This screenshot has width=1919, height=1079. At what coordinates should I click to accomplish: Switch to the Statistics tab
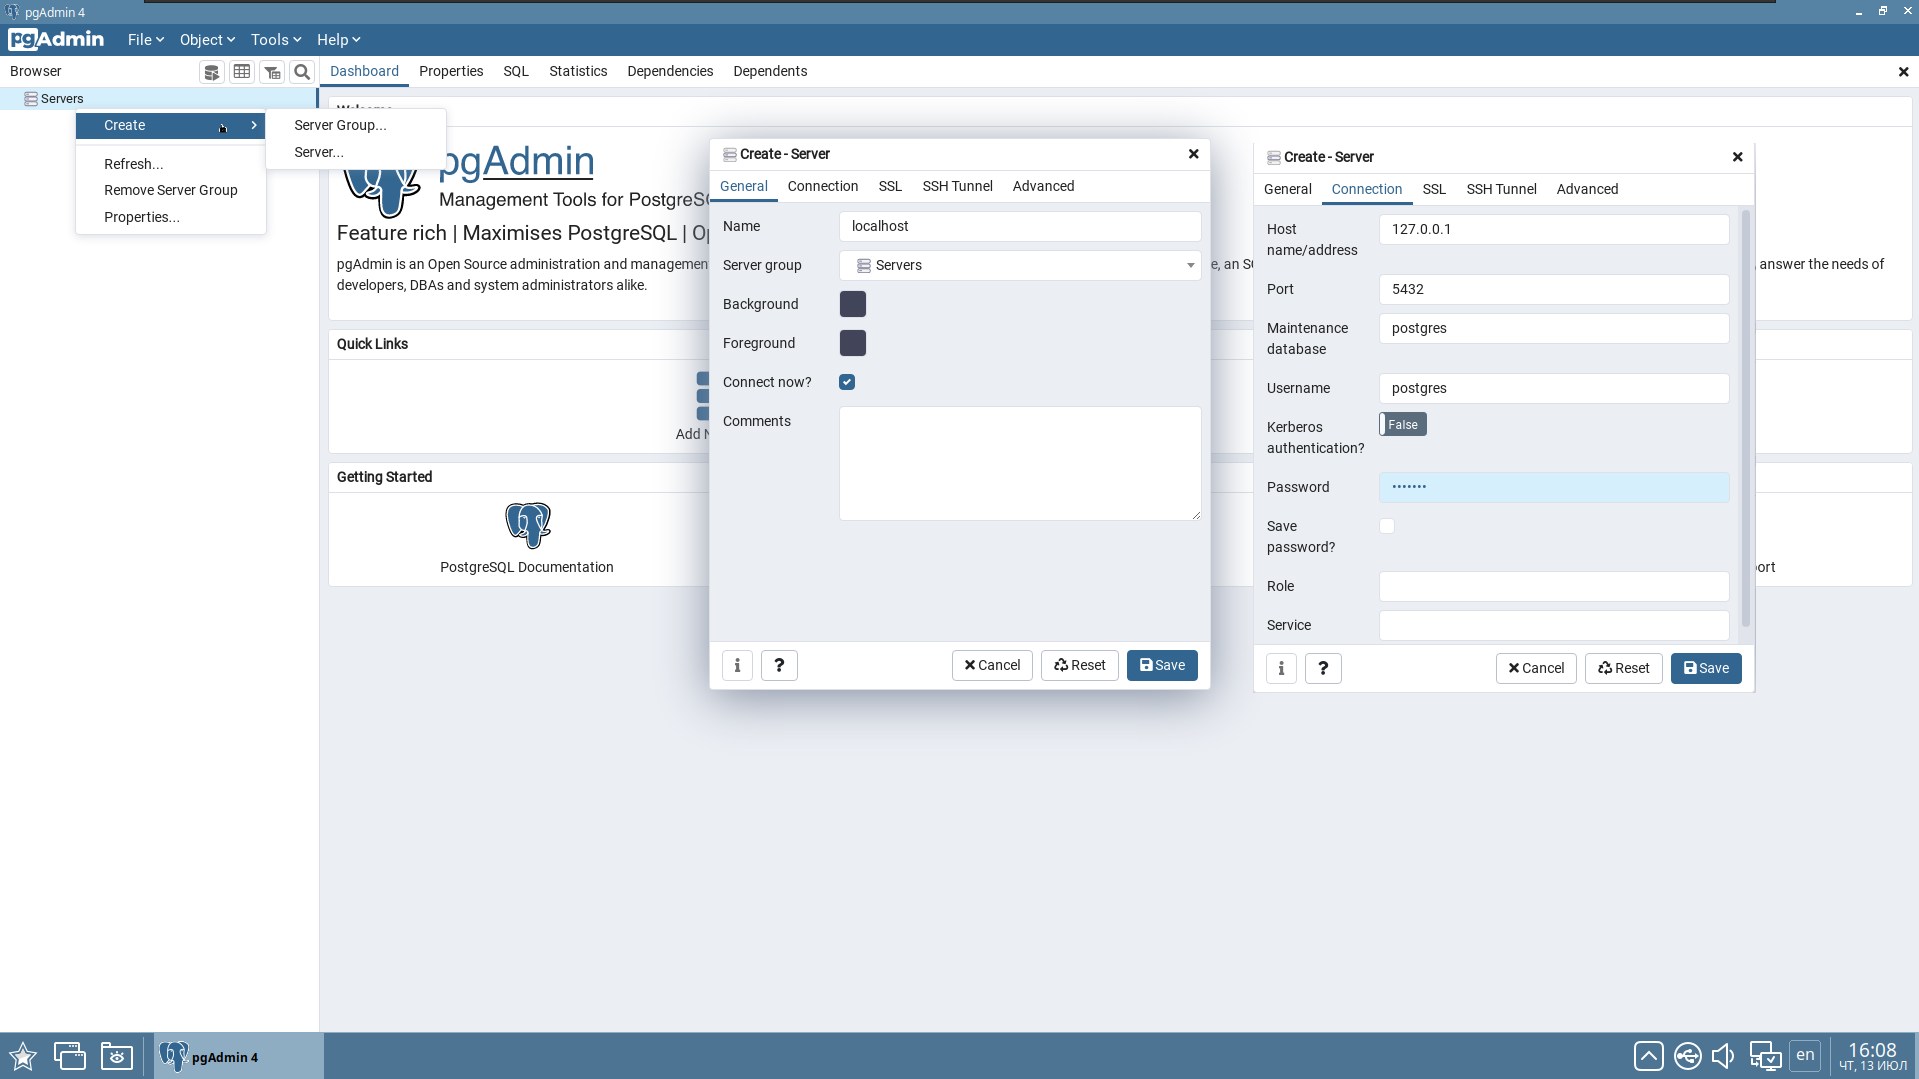[x=578, y=71]
